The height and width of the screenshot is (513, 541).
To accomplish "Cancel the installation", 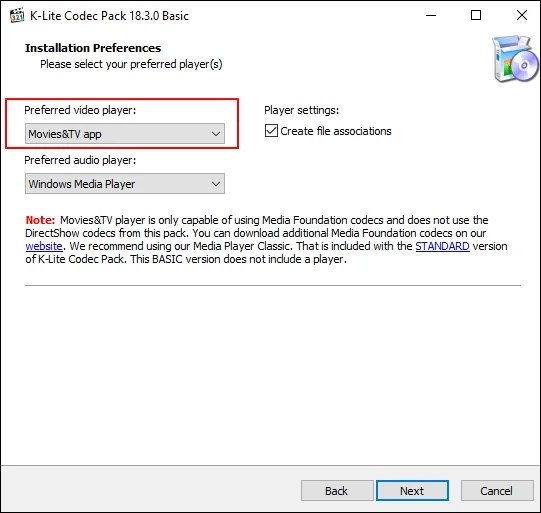I will tap(497, 491).
